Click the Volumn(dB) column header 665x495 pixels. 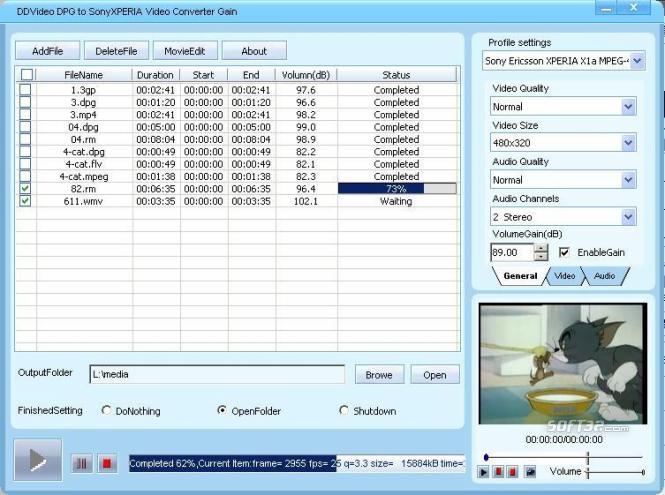pos(306,75)
